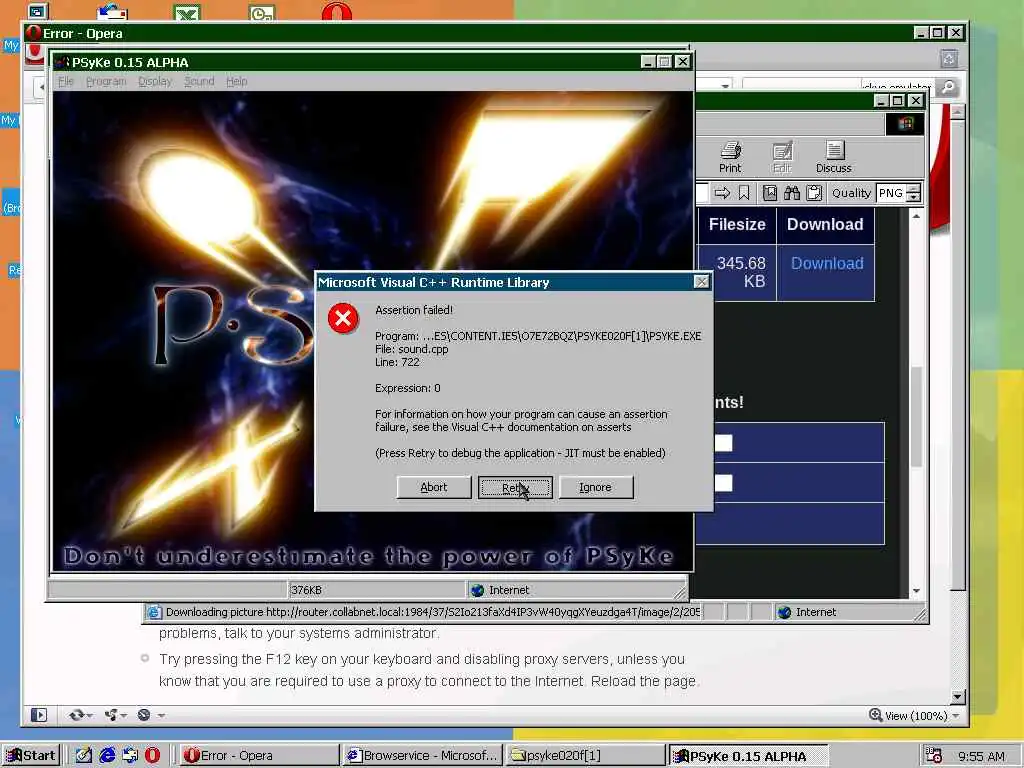This screenshot has height=768, width=1024.
Task: Click the Download column header
Action: (825, 224)
